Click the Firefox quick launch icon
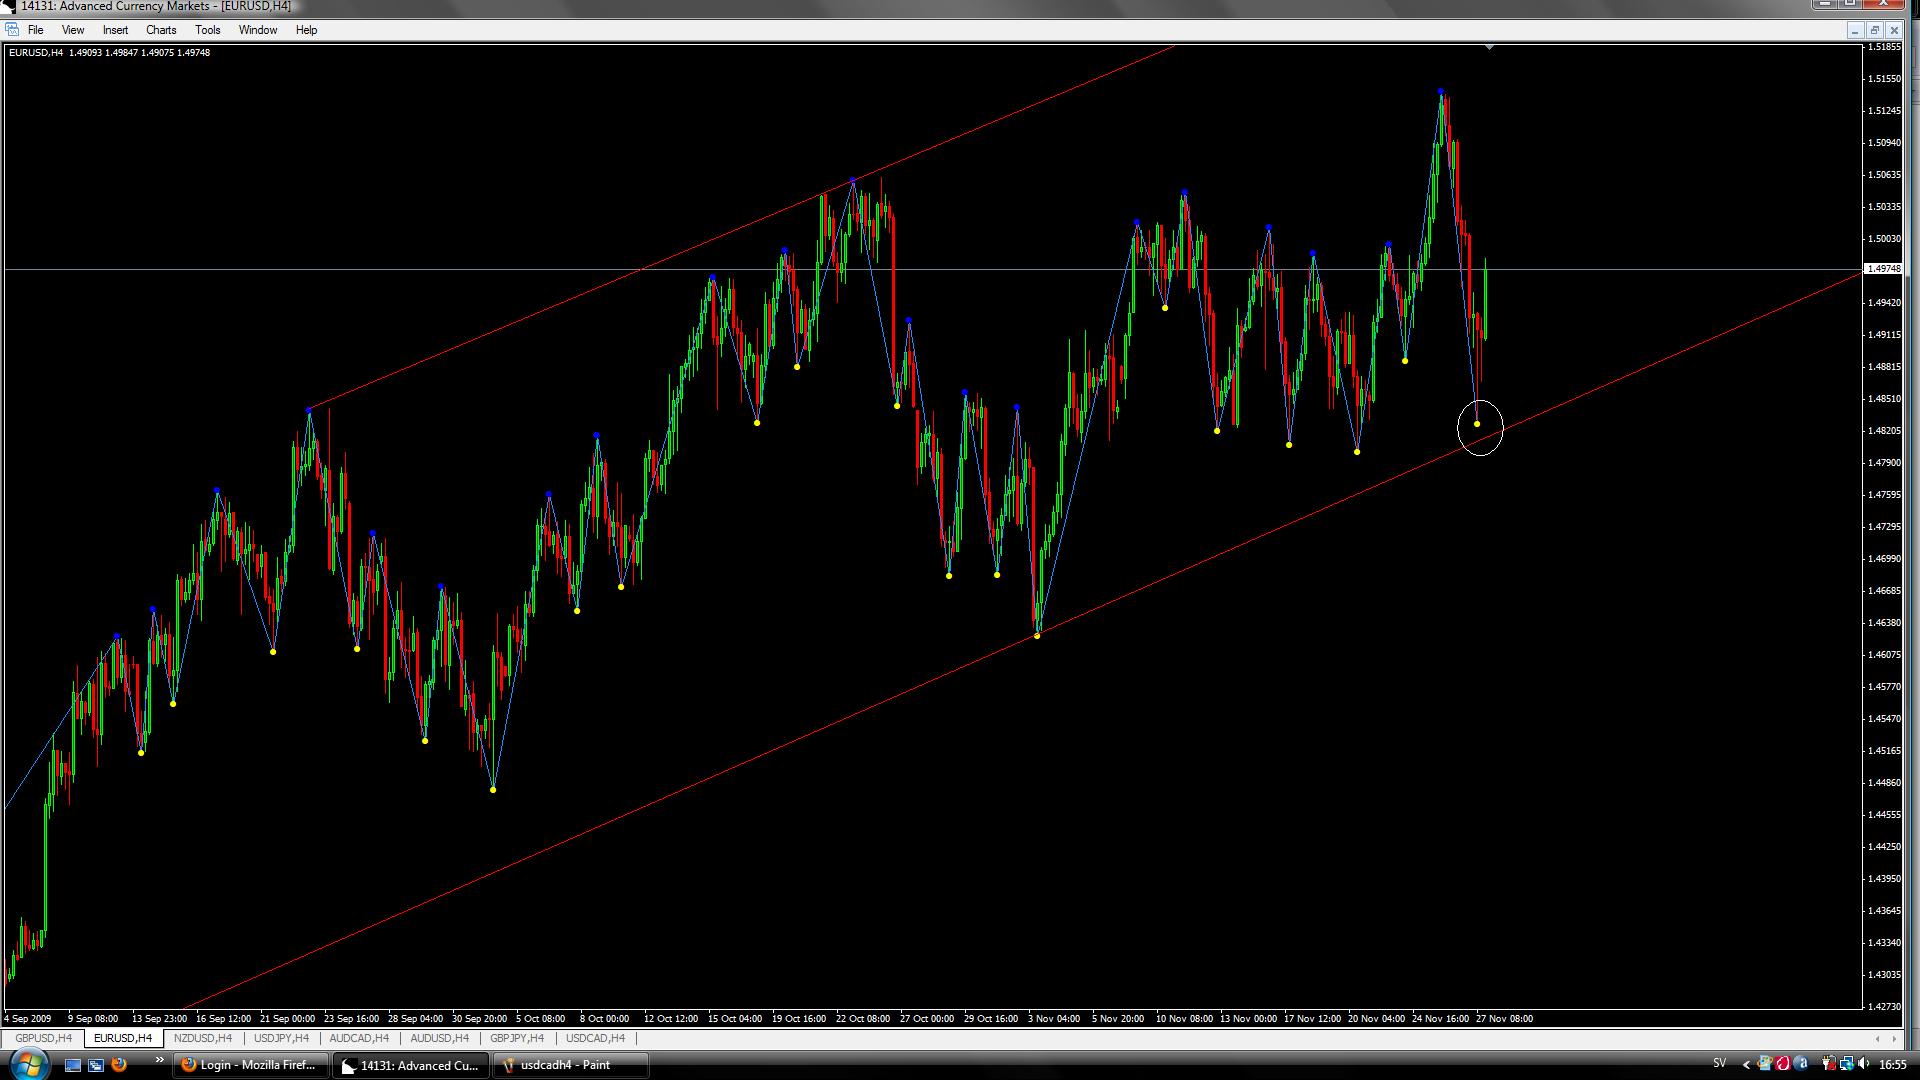Viewport: 1920px width, 1080px height. 119,1065
